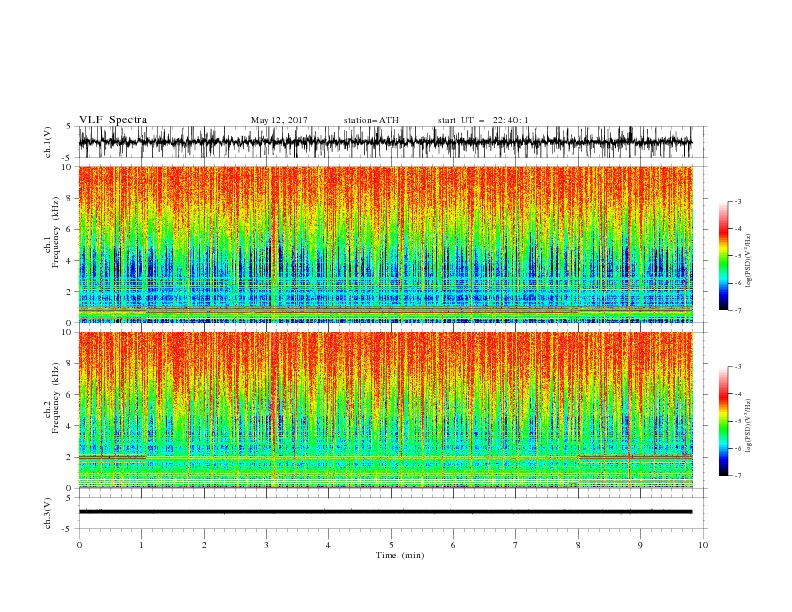The width and height of the screenshot is (792, 612).
Task: Click the ch.2 spectrogram color scale bar
Action: 723,421
